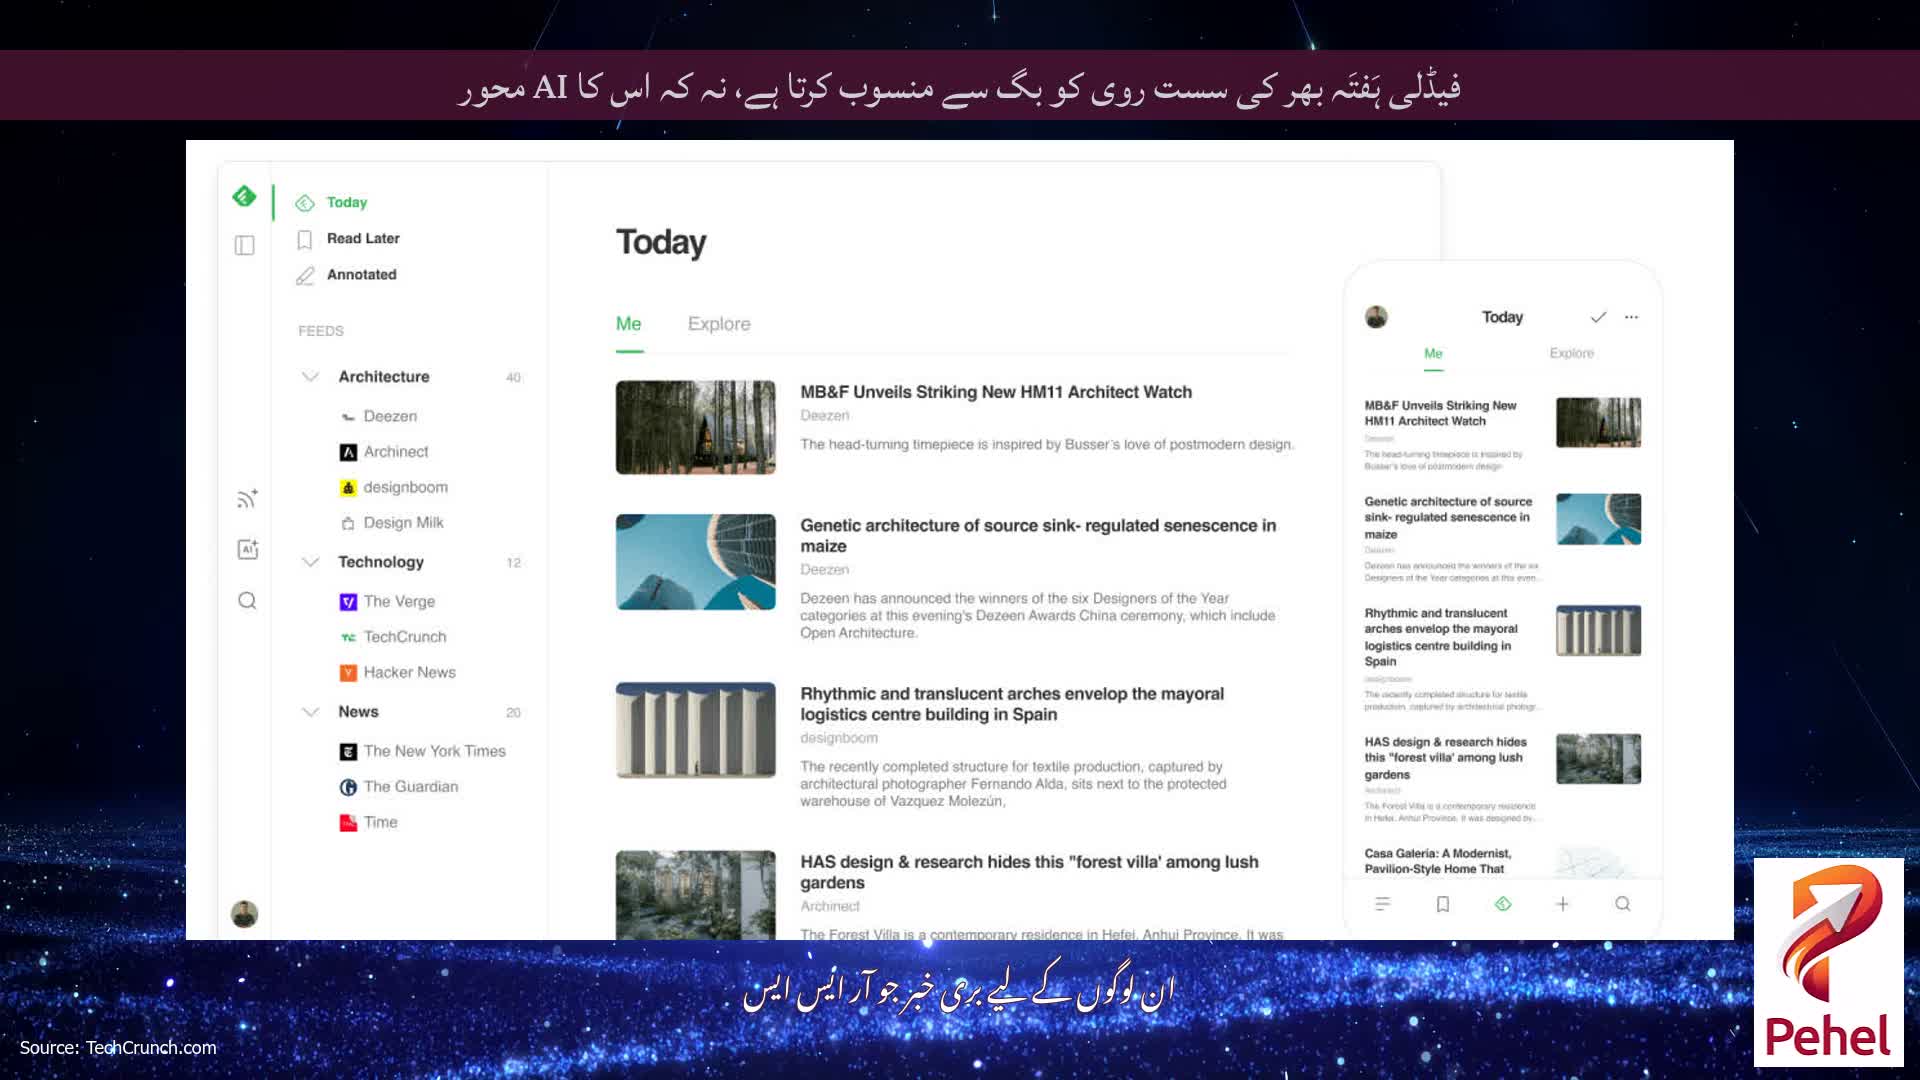Viewport: 1920px width, 1080px height.
Task: Open the three-dot menu on mobile view
Action: pyautogui.click(x=1632, y=317)
